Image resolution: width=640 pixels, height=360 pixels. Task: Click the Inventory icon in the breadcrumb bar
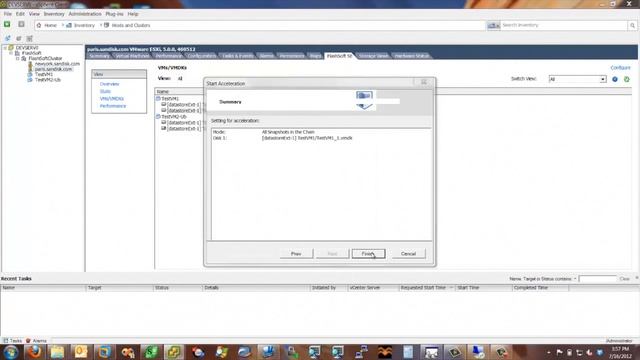point(69,25)
